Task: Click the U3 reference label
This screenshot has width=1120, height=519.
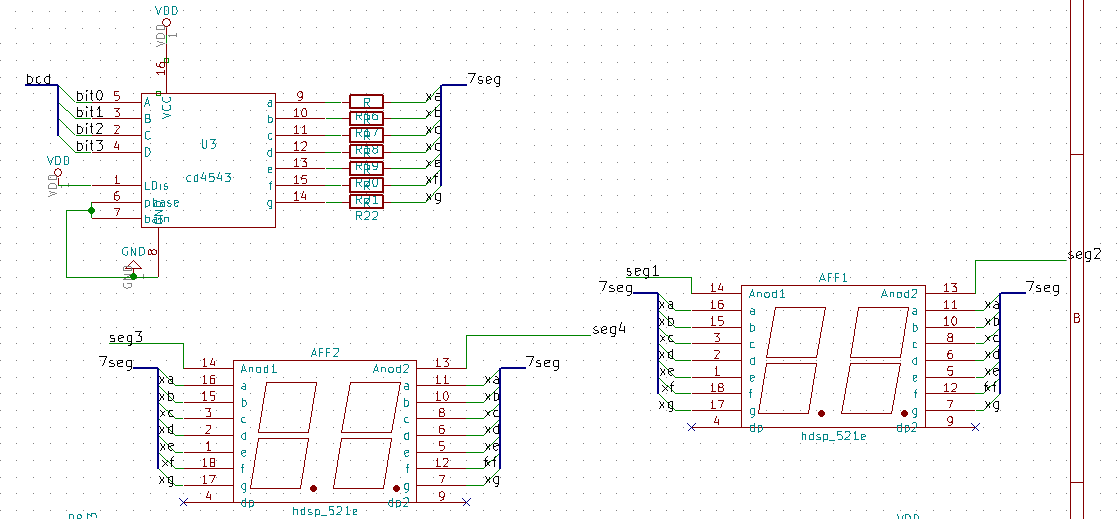Action: [x=209, y=144]
